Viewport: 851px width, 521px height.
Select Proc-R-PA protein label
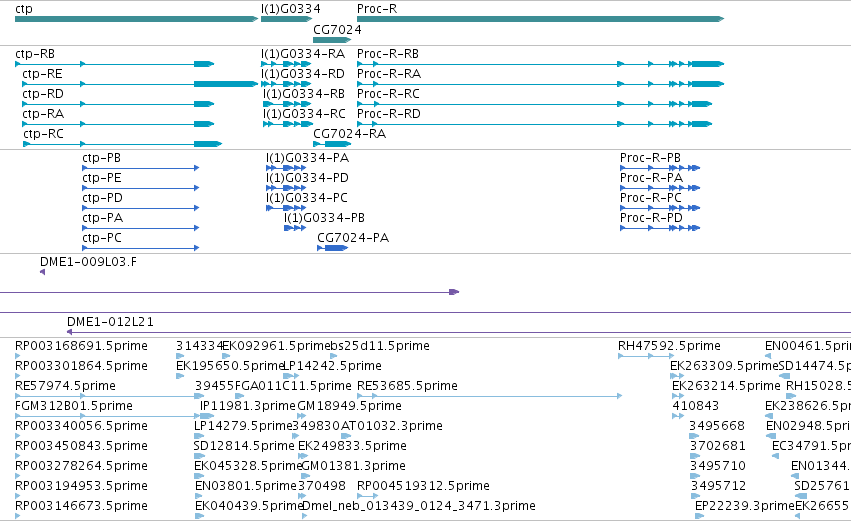(x=651, y=178)
